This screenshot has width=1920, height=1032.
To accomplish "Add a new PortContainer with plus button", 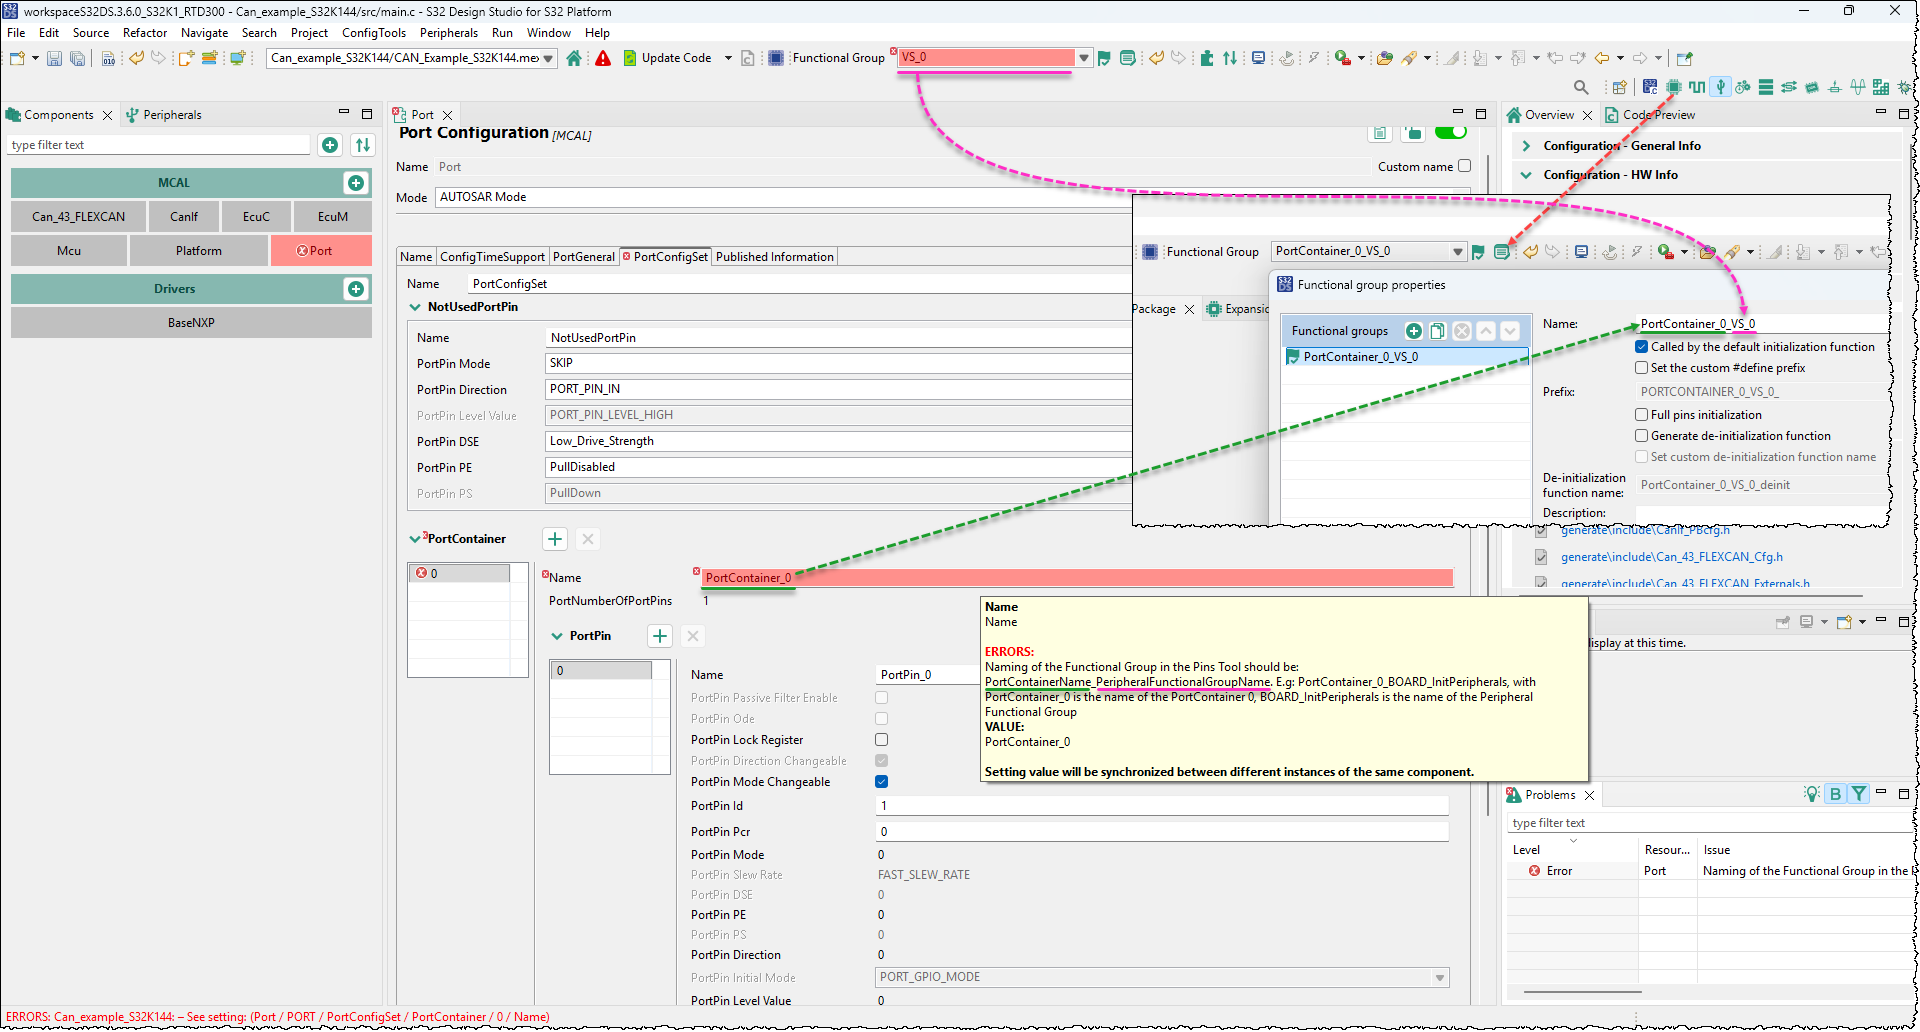I will (x=555, y=539).
